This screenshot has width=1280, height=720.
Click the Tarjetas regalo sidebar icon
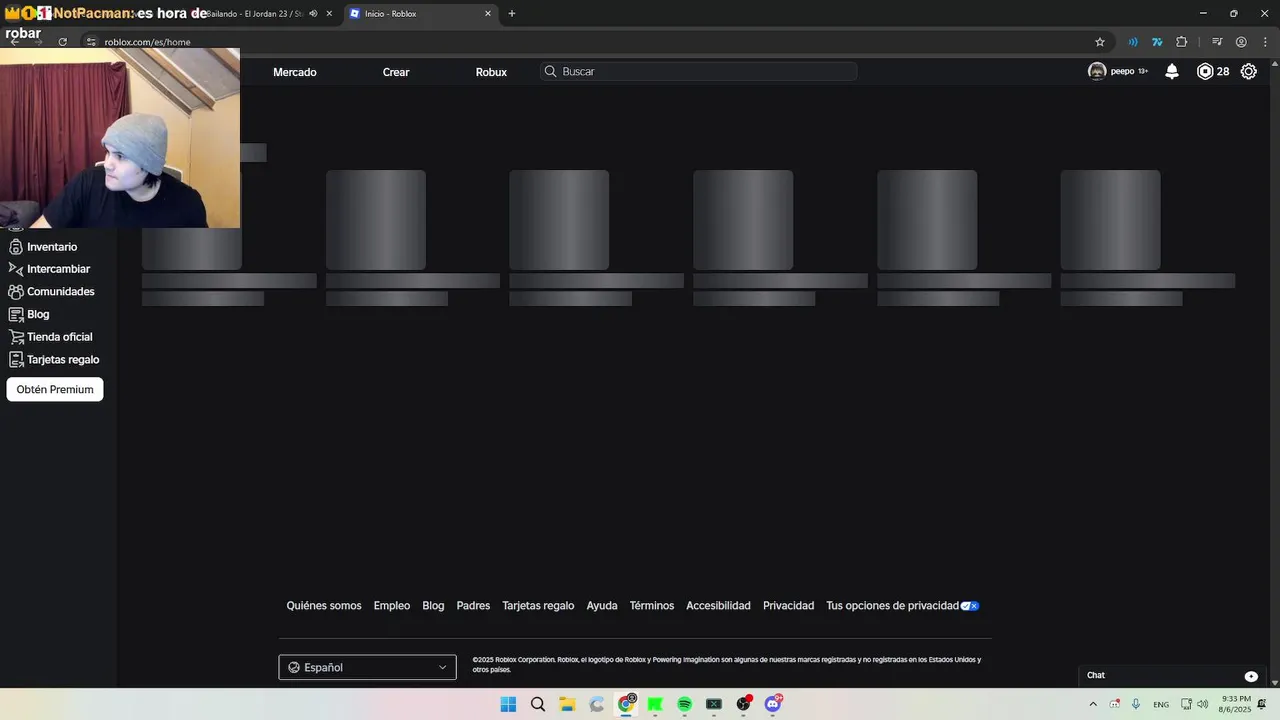(x=15, y=360)
